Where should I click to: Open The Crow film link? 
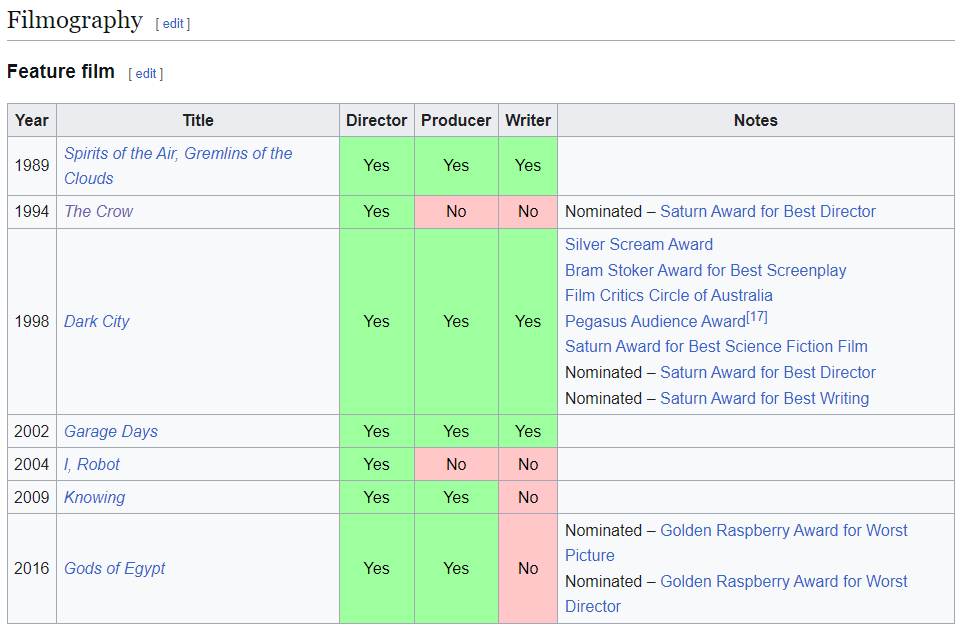tap(98, 211)
